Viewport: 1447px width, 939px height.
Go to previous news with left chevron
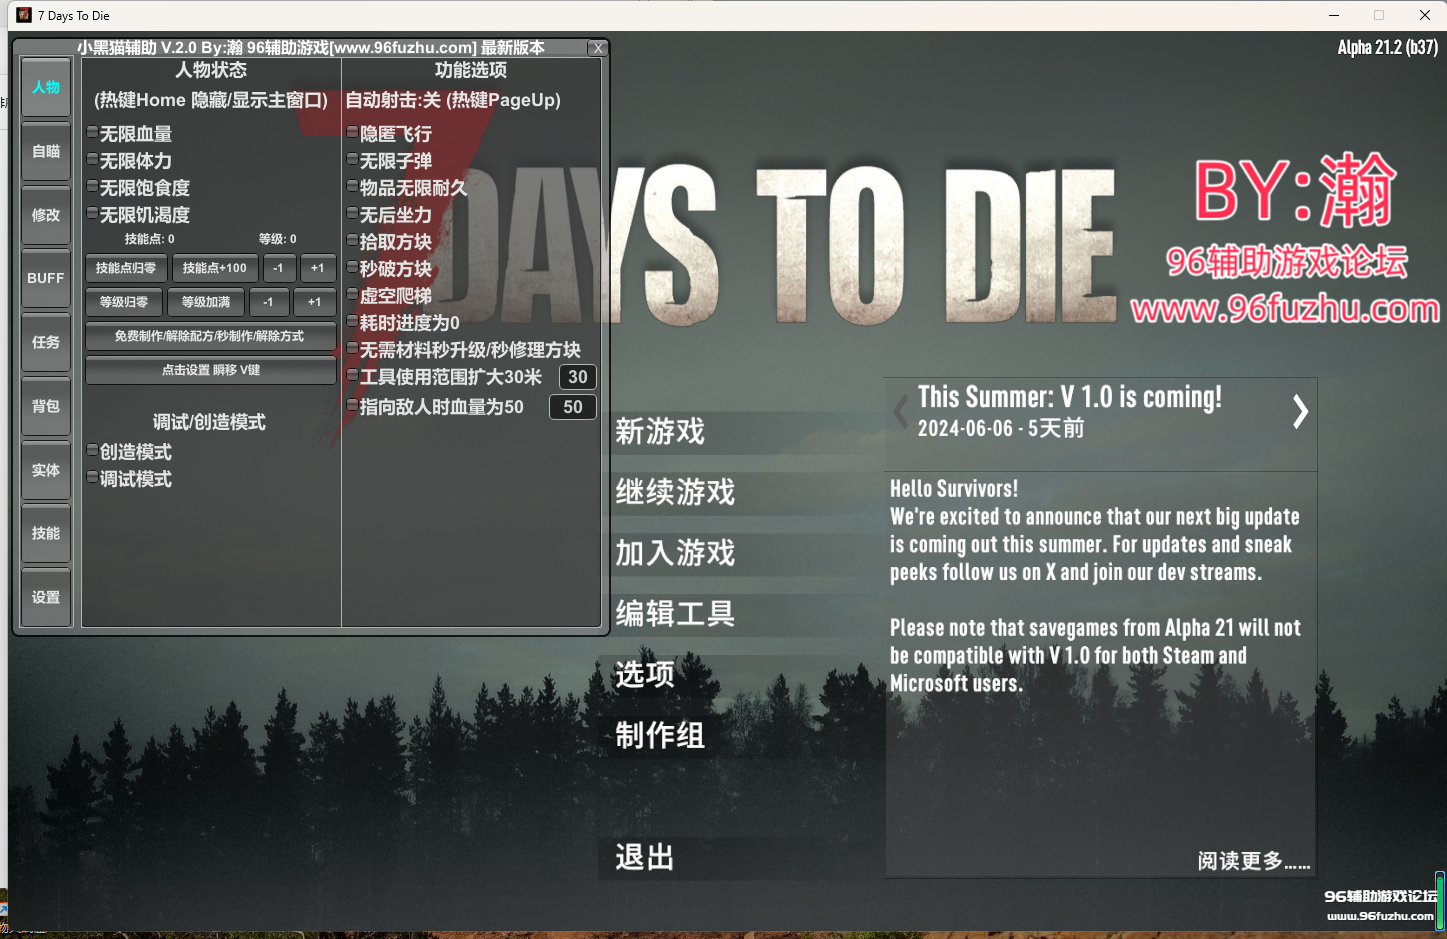pyautogui.click(x=901, y=411)
